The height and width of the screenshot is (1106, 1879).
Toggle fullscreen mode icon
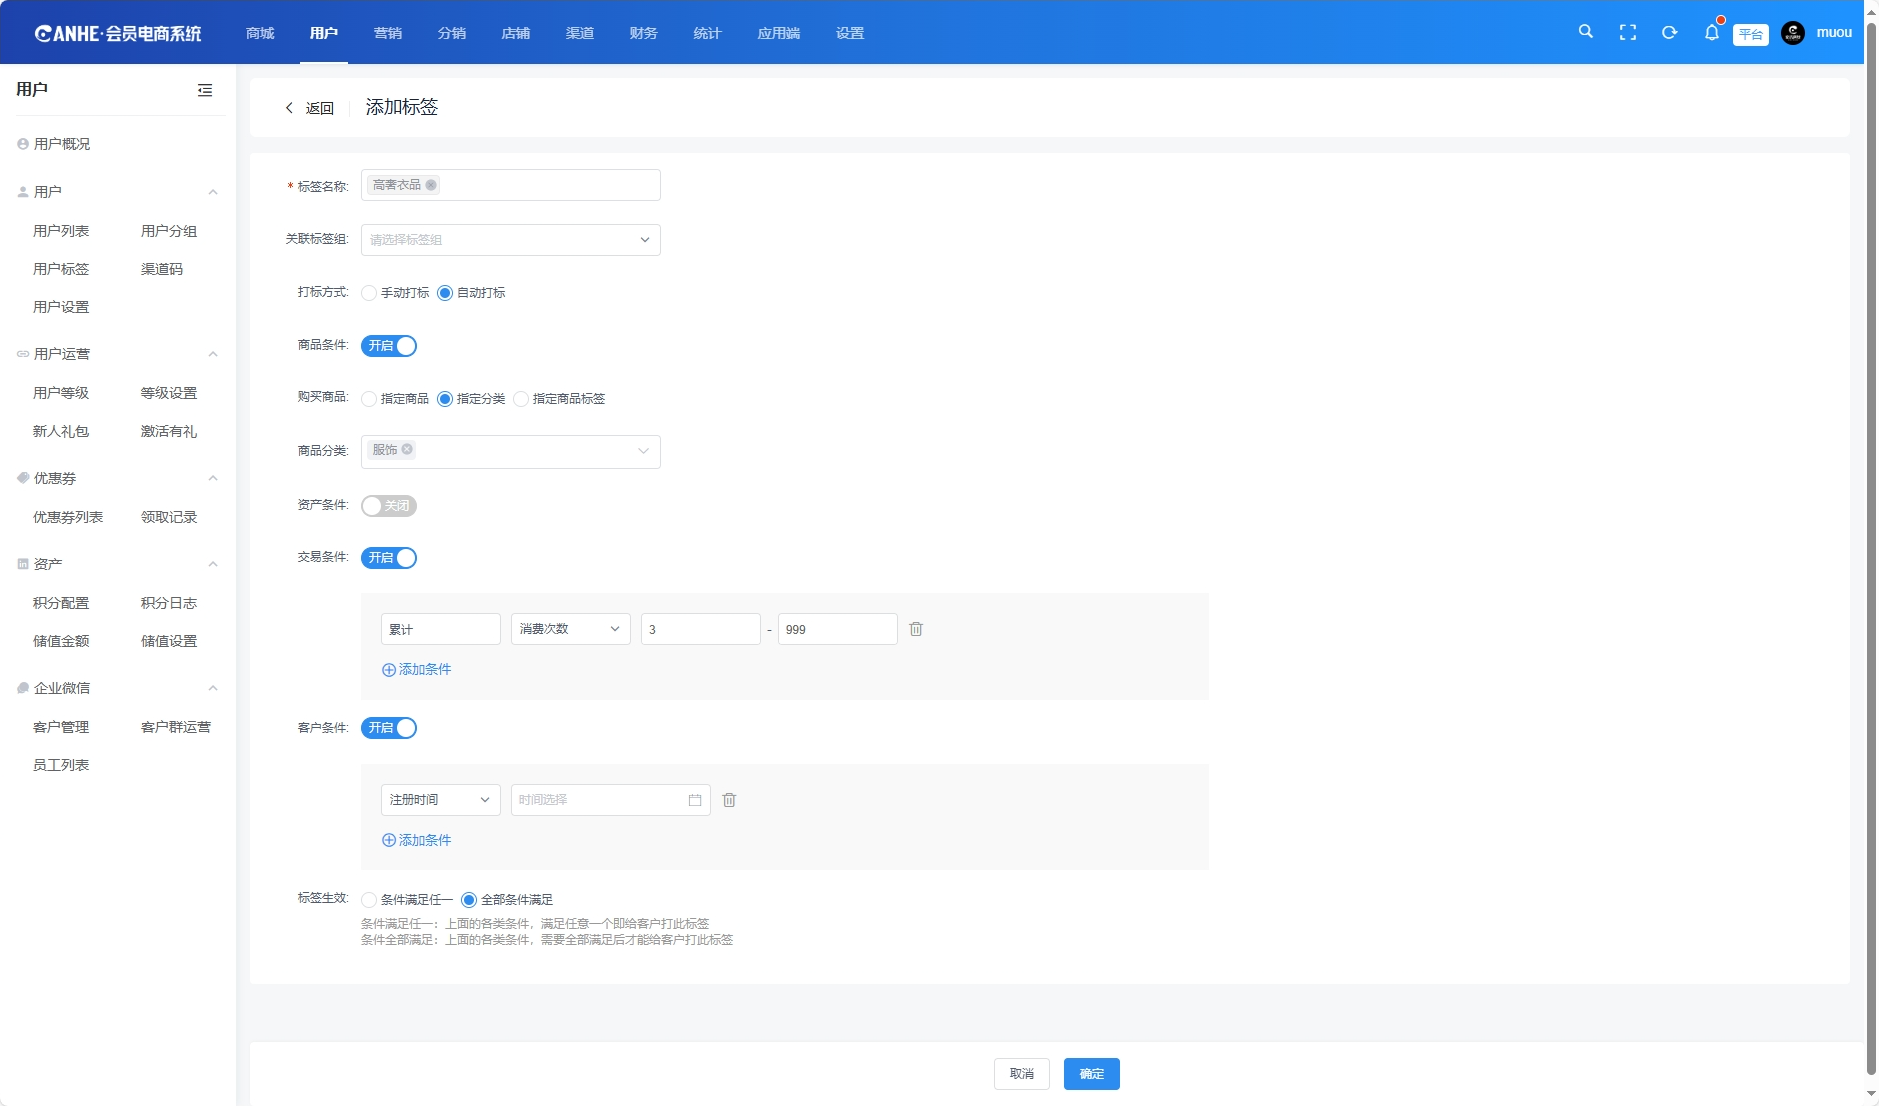(1627, 33)
